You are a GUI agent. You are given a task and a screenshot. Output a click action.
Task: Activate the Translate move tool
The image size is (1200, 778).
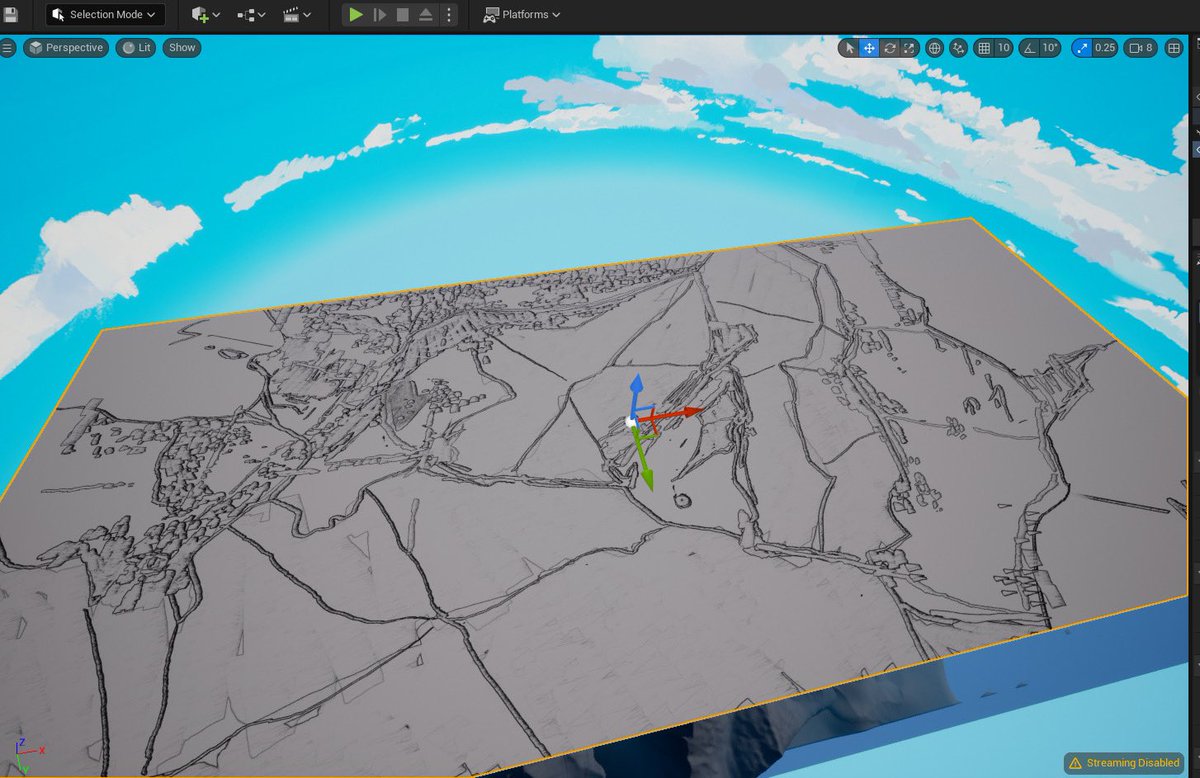coord(870,47)
